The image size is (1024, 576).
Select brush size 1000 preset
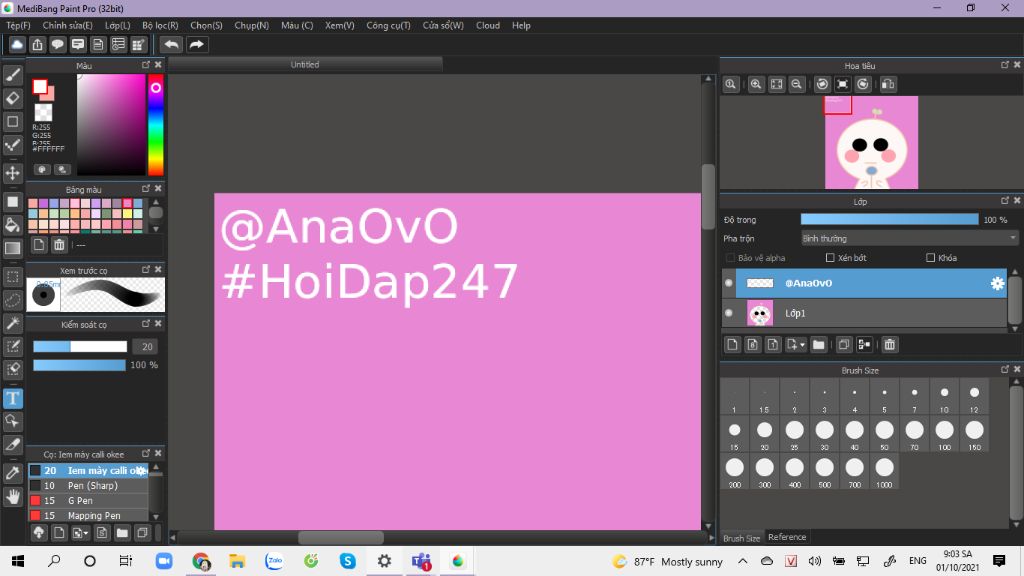coord(884,472)
